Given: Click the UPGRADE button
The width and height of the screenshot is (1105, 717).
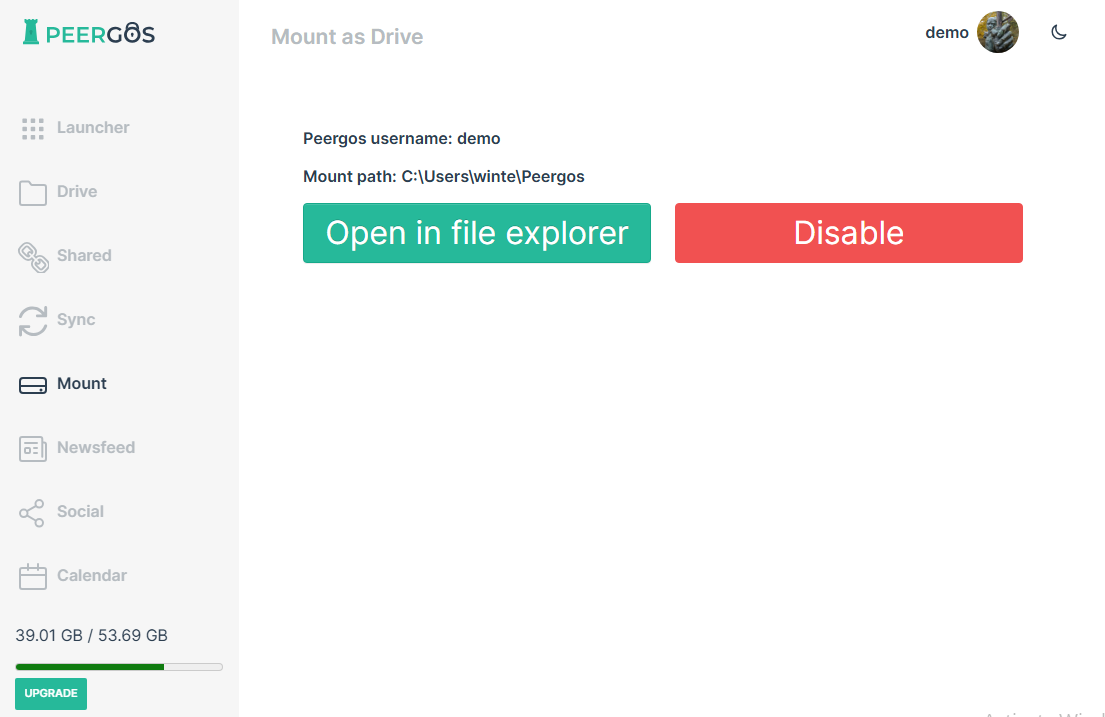Looking at the screenshot, I should 51,694.
